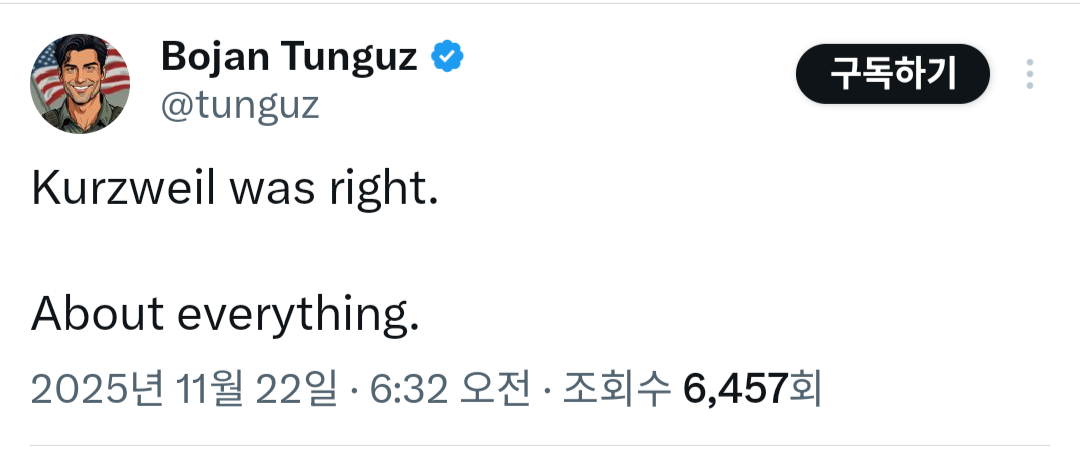Click the "22일" day in the date
Screen dimensions: 1080x453
point(295,388)
